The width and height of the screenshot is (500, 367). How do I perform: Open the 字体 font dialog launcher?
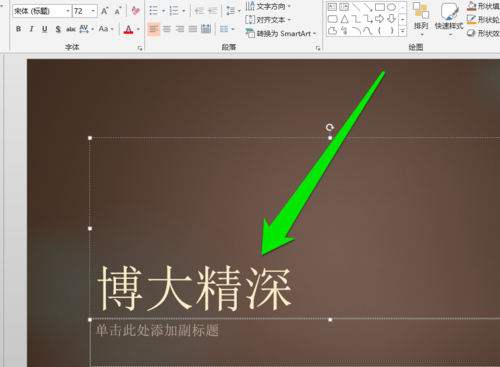[140, 48]
